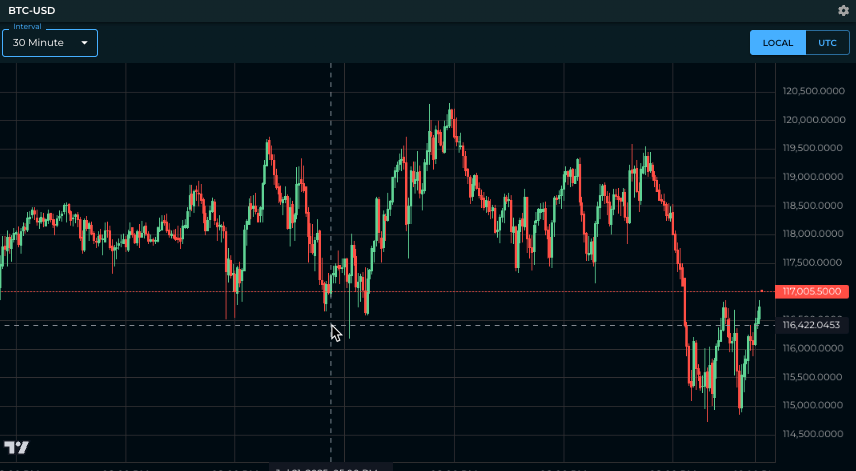Viewport: 856px width, 471px height.
Task: Click the 119,500.0000 price axis label
Action: tap(813, 148)
